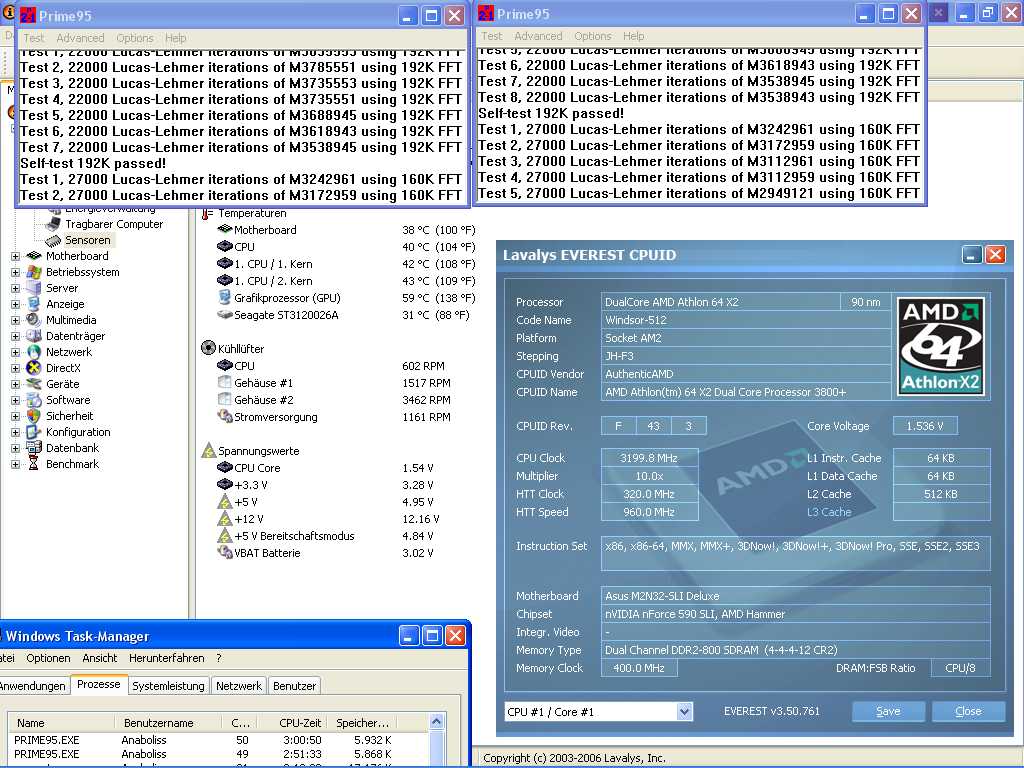Select second PRIME95.EXE process with 2:51:33 time
Viewport: 1024px width, 768px height.
click(217, 754)
